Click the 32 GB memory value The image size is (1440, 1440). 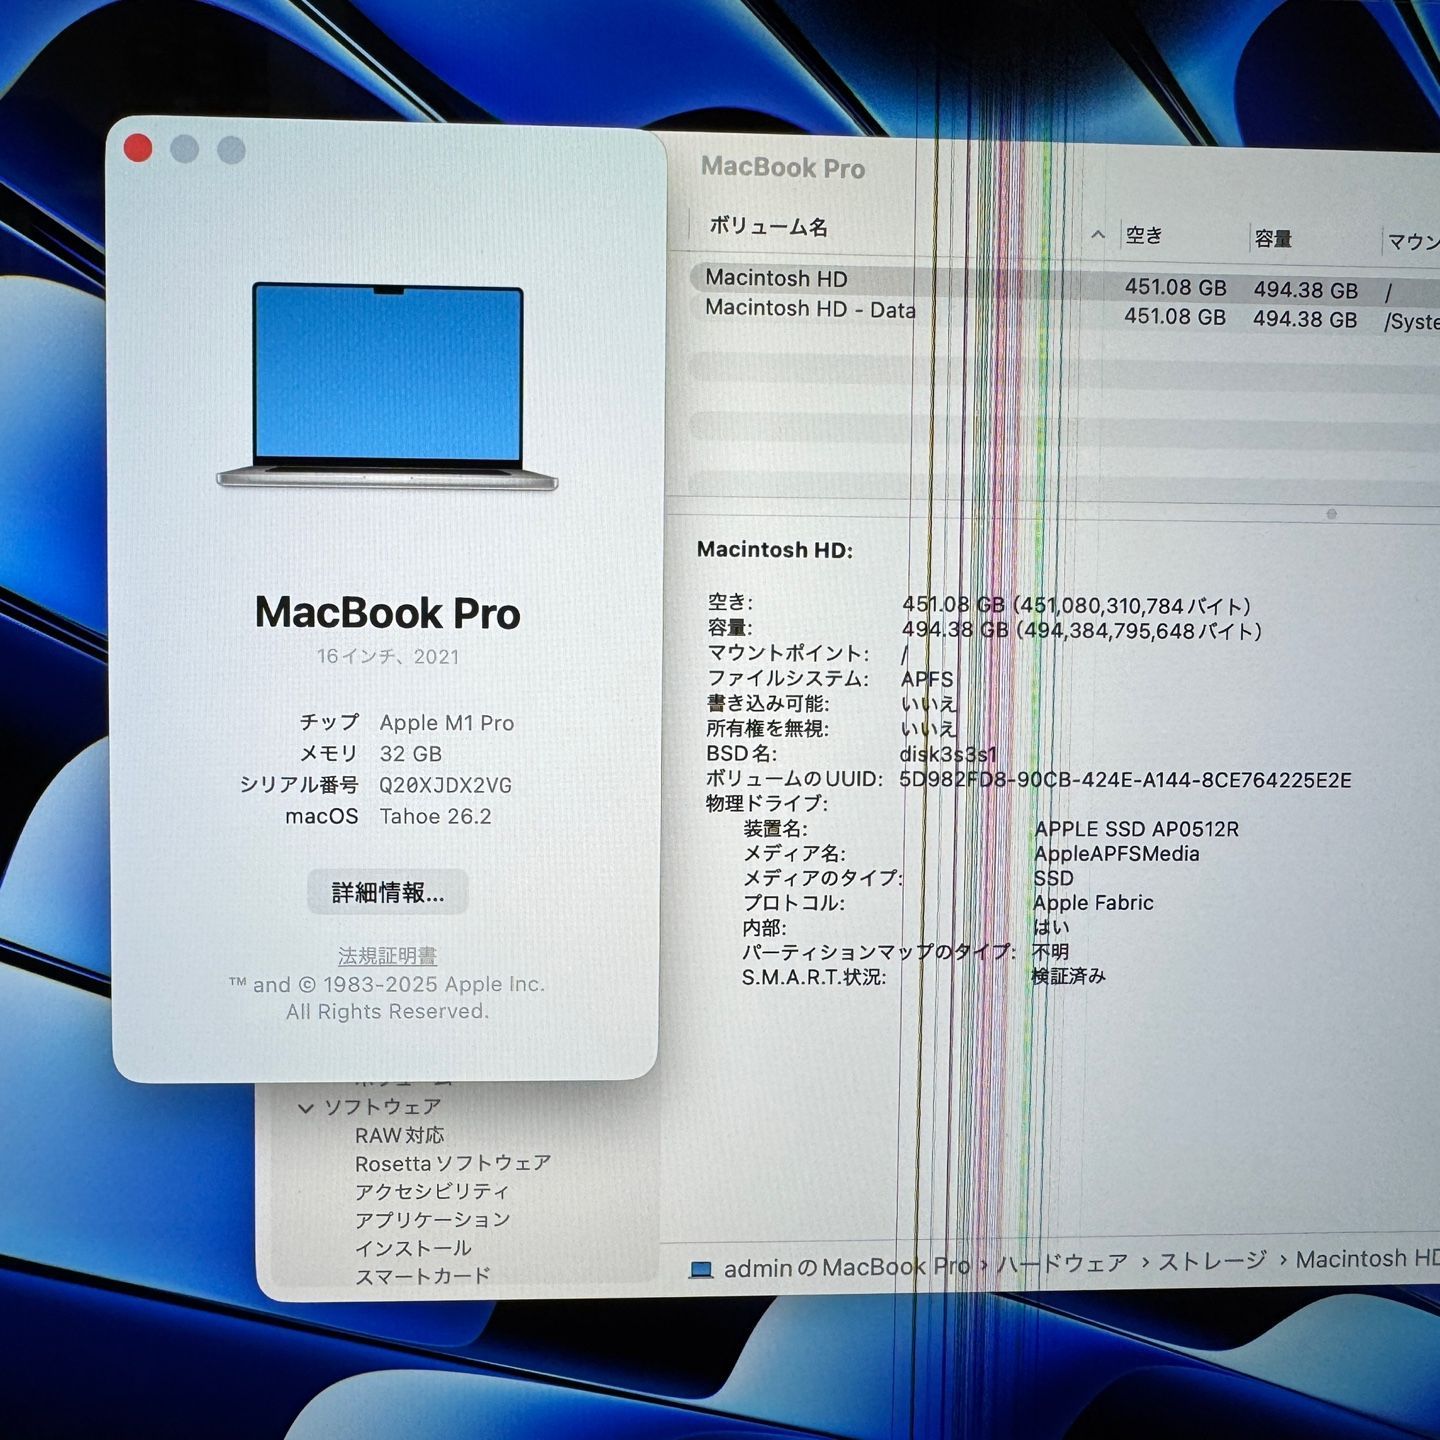coord(410,754)
